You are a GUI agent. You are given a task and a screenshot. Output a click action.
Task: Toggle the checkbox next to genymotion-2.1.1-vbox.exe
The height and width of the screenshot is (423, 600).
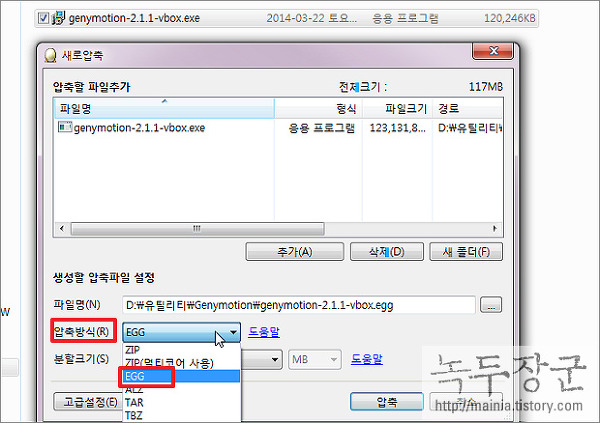pos(43,18)
